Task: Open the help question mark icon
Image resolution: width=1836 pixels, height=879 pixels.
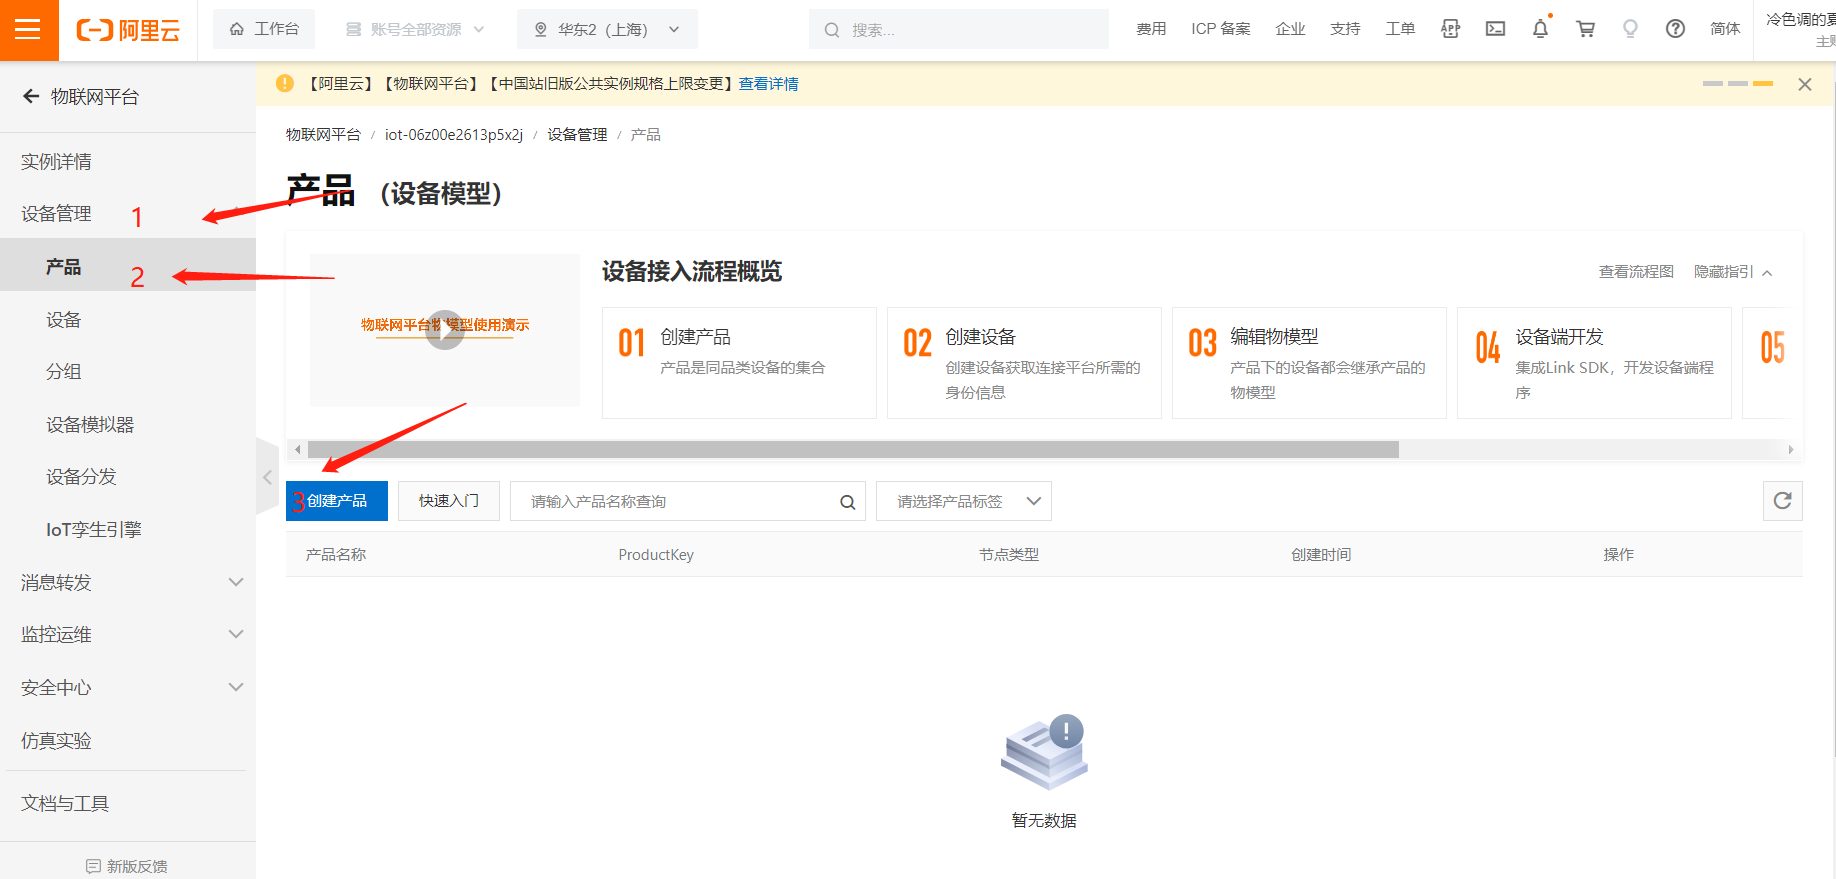Action: coord(1675,29)
